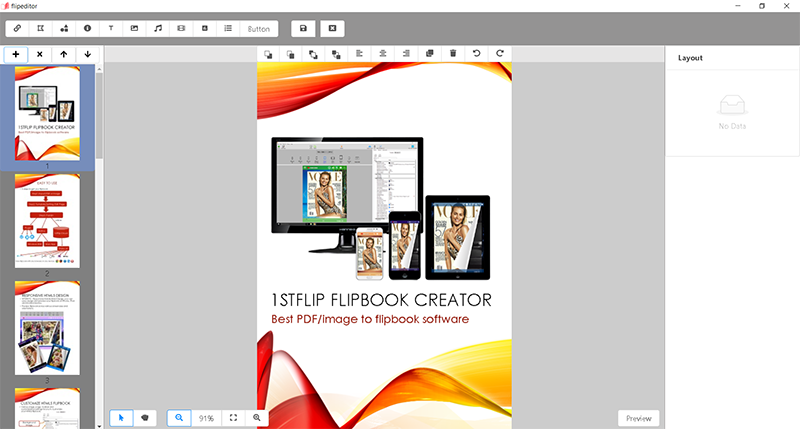Select the page 2 thumbnail

(47, 221)
